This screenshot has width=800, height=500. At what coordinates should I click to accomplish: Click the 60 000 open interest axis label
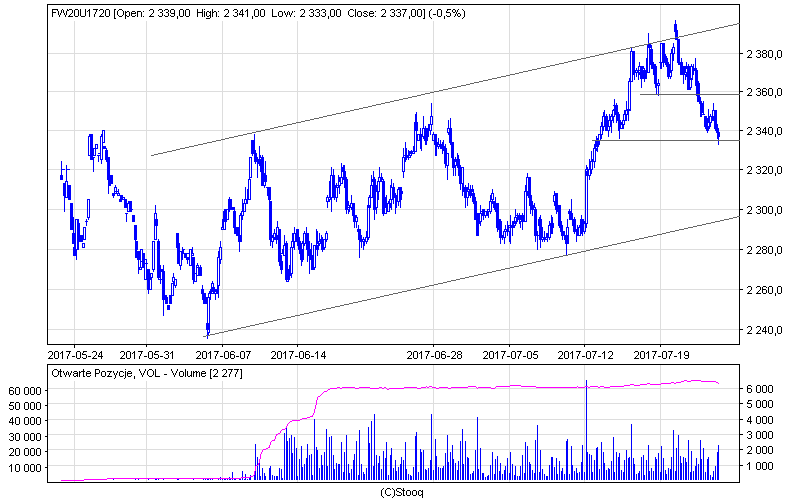click(x=25, y=391)
